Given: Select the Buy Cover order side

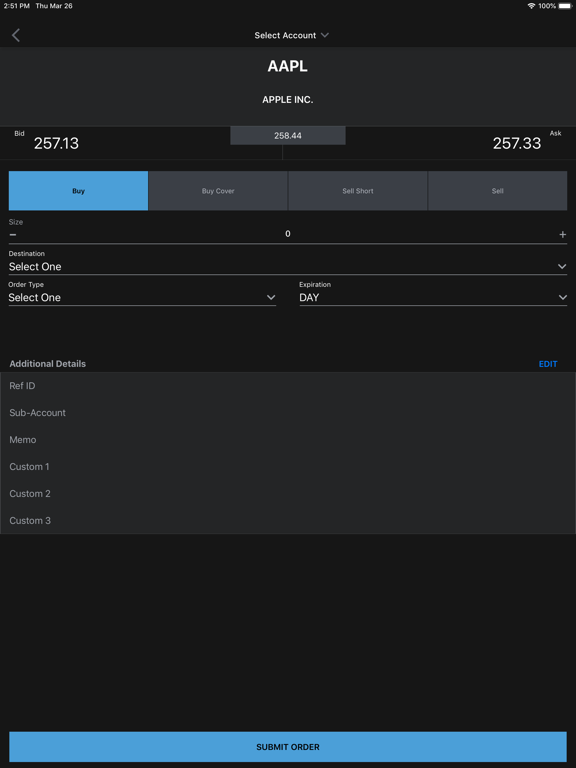Looking at the screenshot, I should coord(218,191).
